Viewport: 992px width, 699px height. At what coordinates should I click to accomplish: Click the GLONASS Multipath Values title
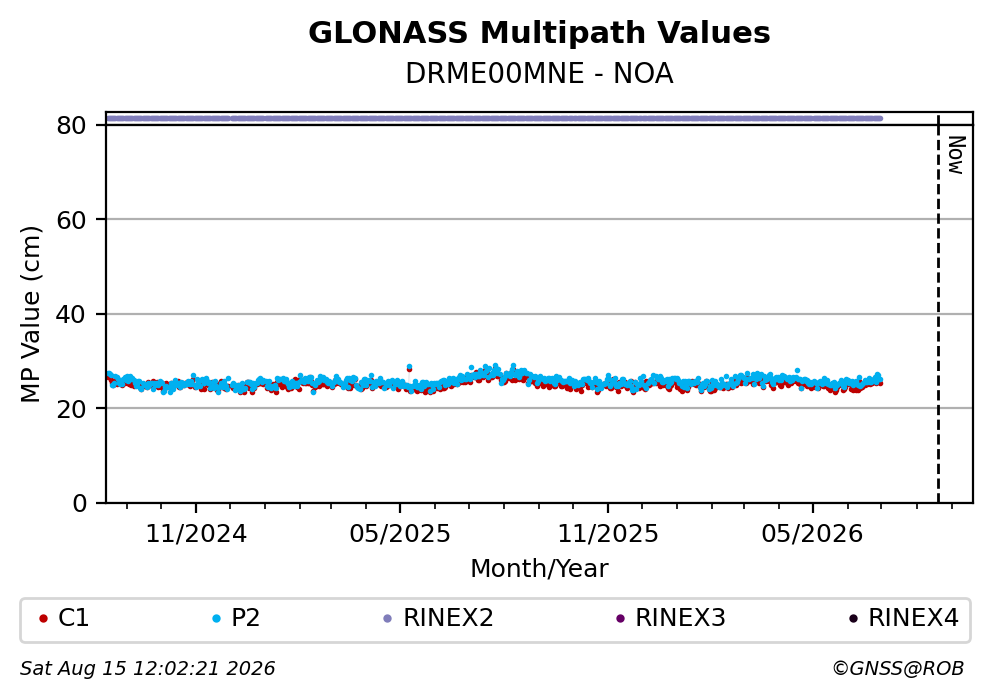point(539,33)
